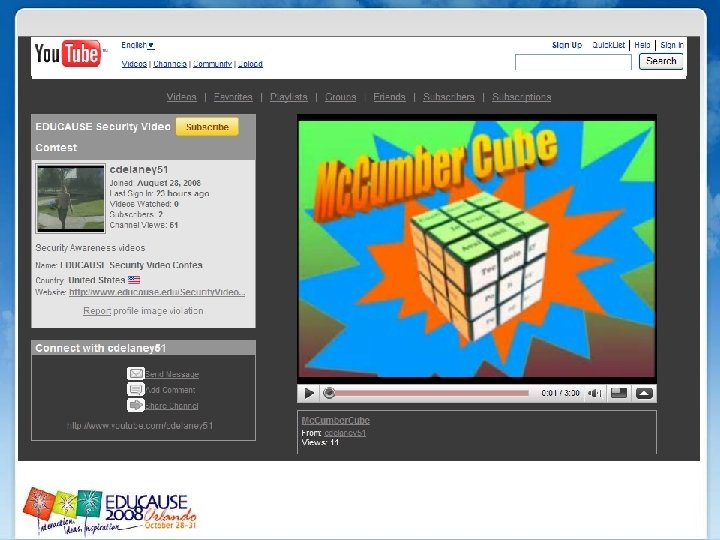Open the QuickList link
This screenshot has height=540, width=720.
608,45
